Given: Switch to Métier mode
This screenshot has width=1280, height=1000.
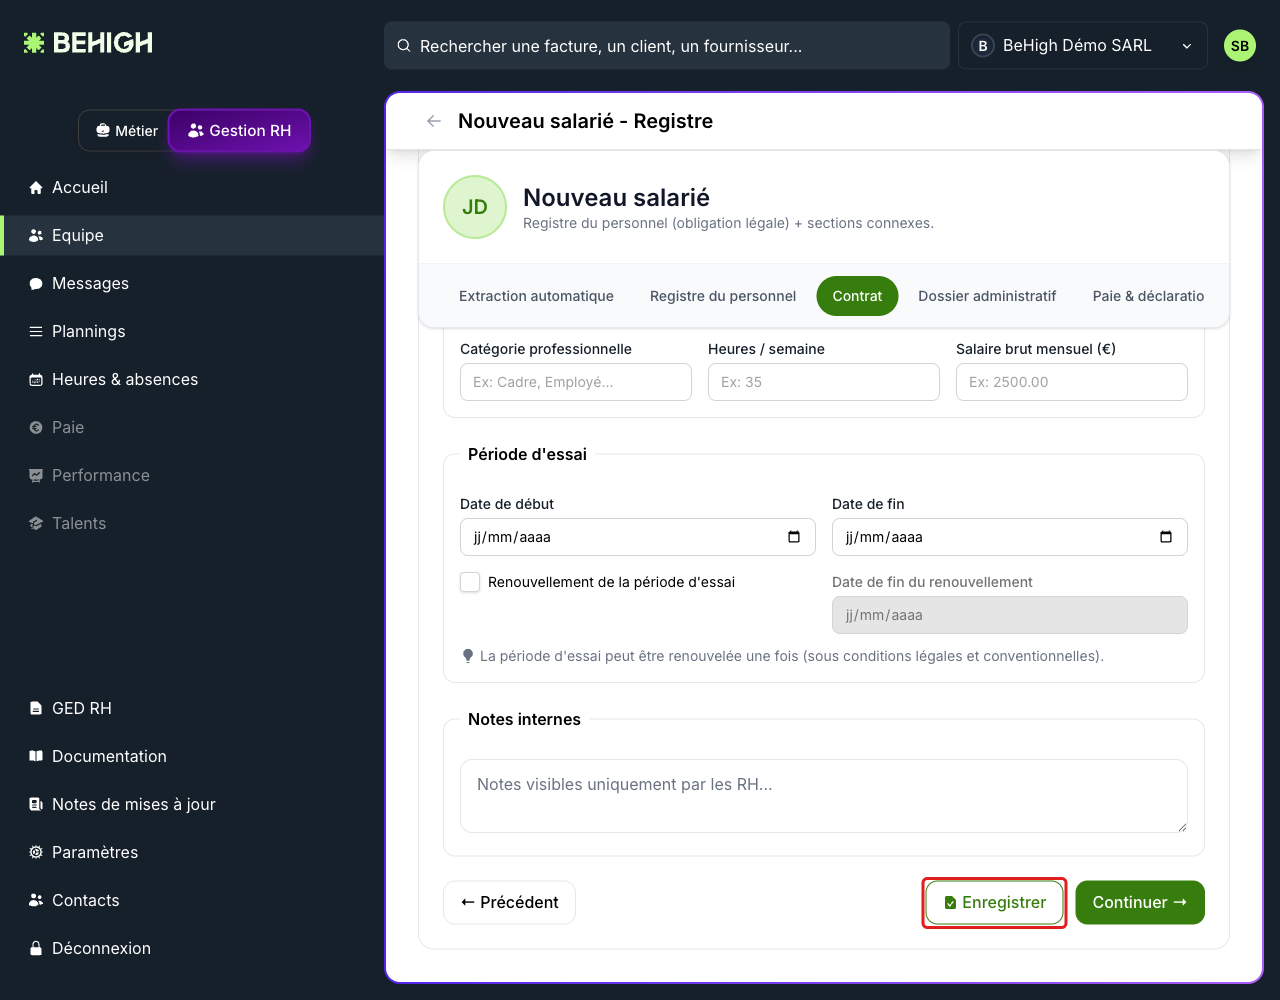Looking at the screenshot, I should pos(126,131).
